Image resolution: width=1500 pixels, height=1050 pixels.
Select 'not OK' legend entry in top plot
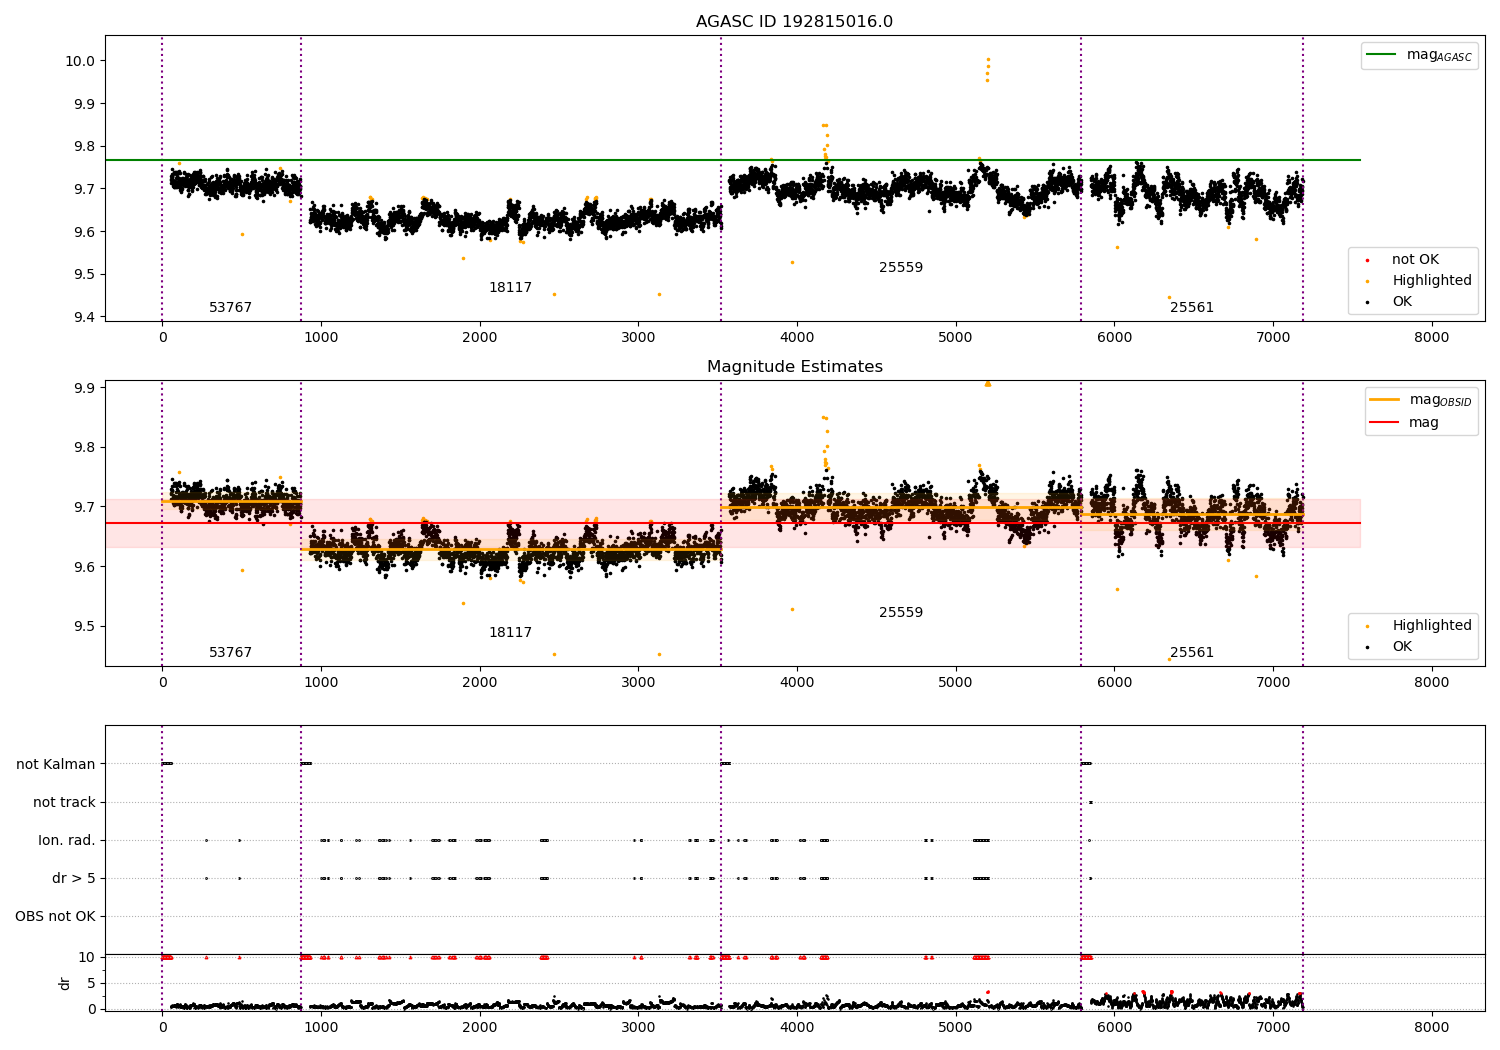click(1414, 260)
